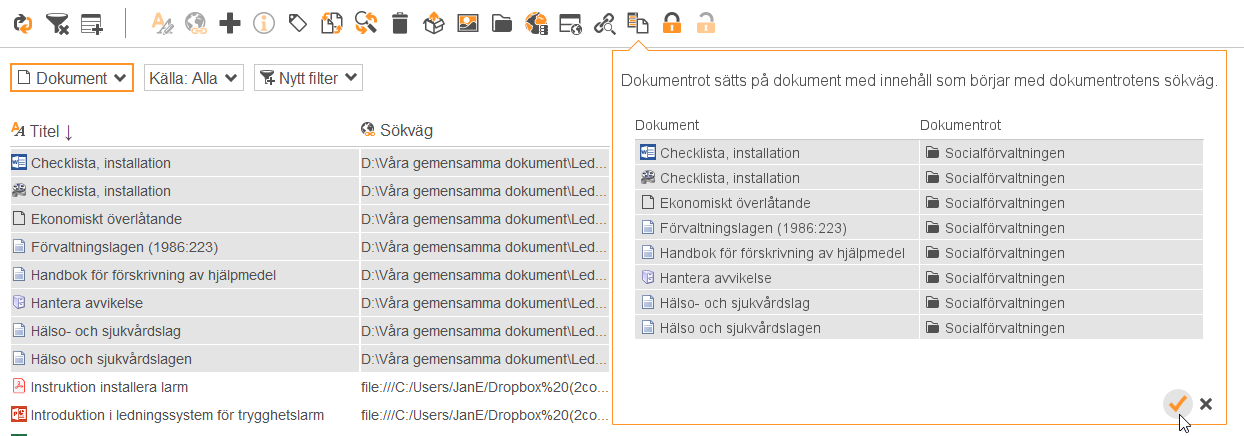Click the search and replace icon
This screenshot has height=436, width=1244.
click(x=366, y=23)
